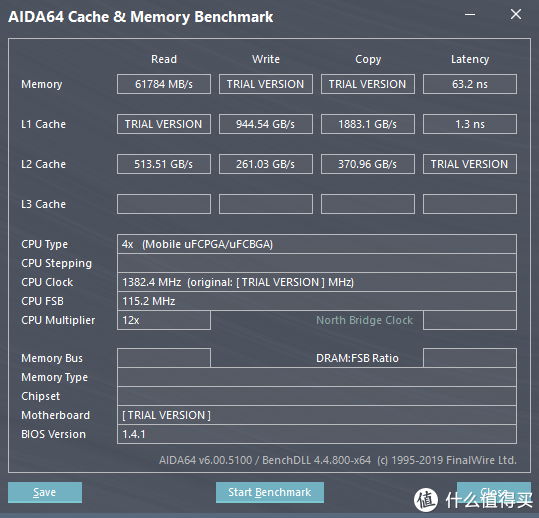Click the L3 Cache row label
The image size is (539, 518).
pos(43,204)
